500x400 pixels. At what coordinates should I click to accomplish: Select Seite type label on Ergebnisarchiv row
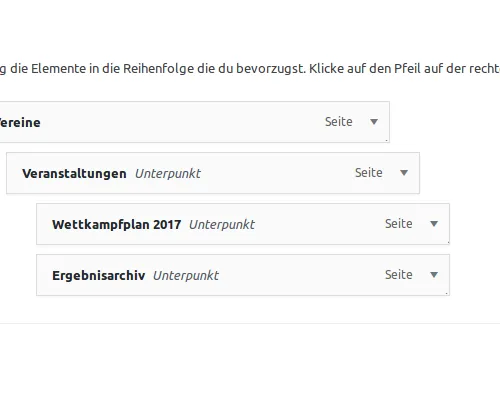399,275
